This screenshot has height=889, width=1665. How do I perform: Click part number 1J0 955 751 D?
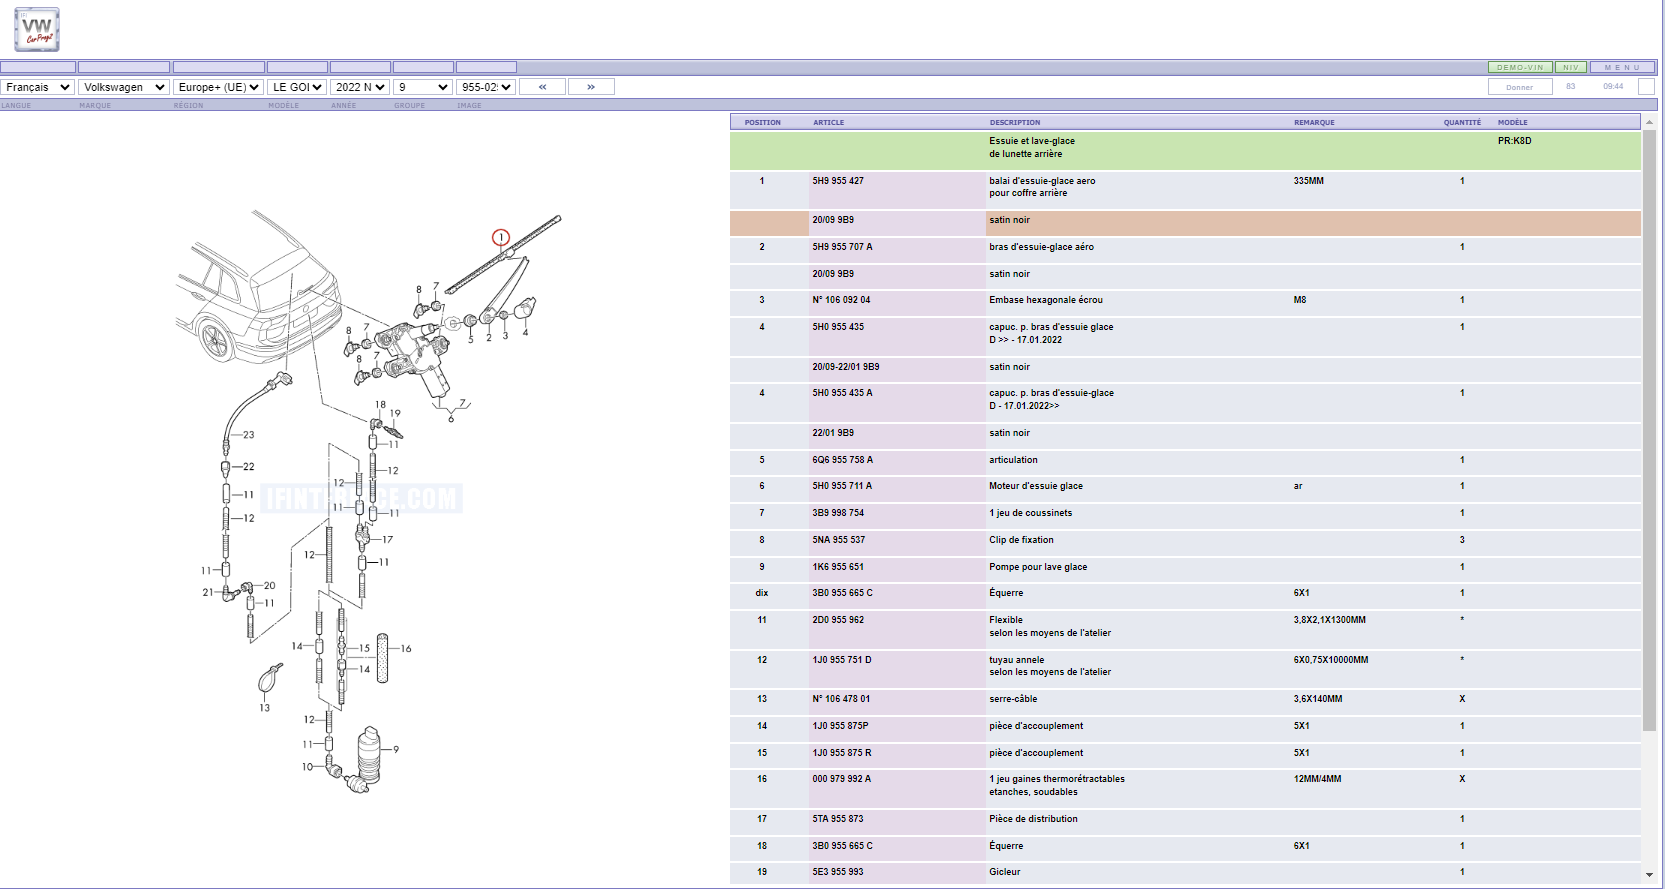[842, 660]
